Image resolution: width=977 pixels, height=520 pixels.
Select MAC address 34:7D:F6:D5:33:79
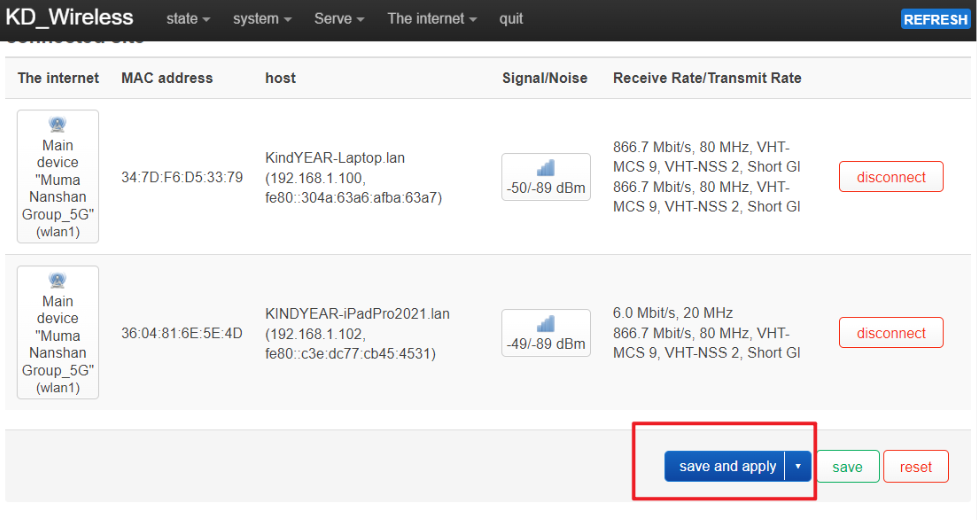click(x=182, y=177)
